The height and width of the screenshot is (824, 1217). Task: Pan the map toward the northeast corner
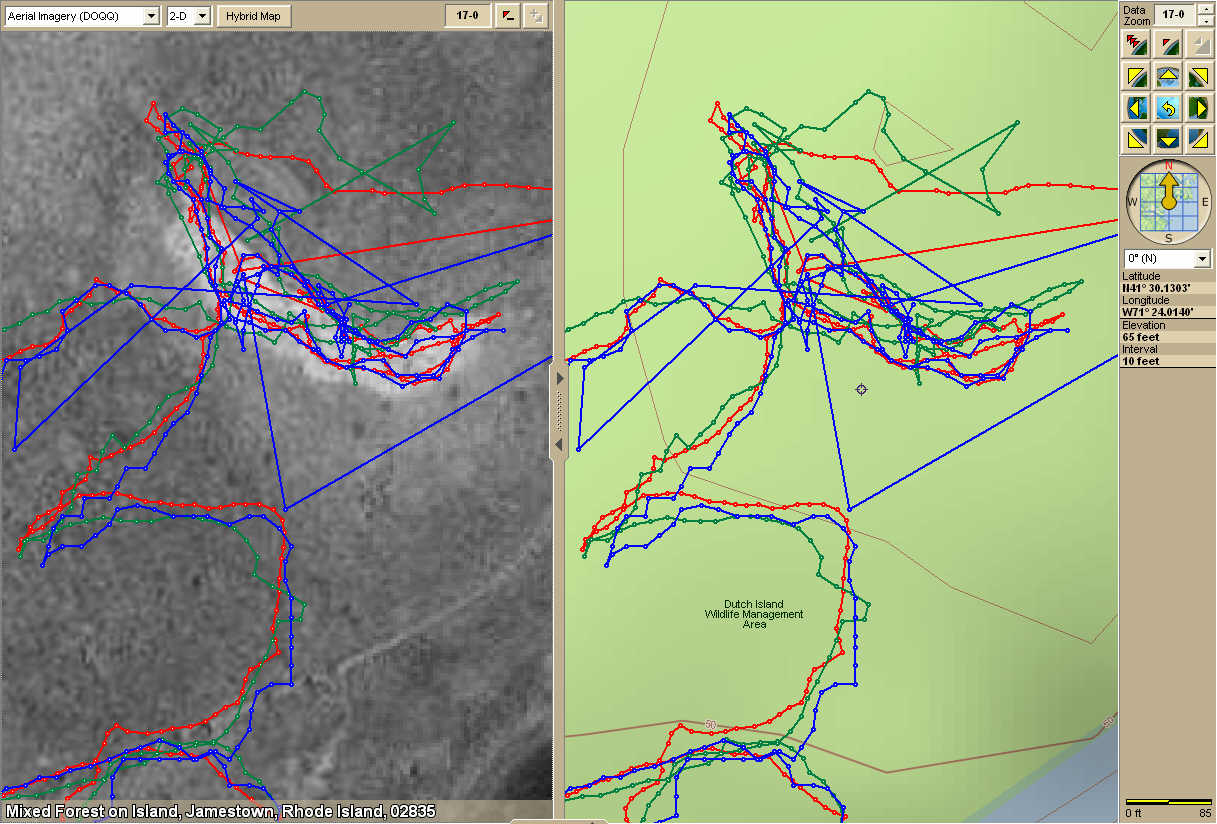point(1198,76)
